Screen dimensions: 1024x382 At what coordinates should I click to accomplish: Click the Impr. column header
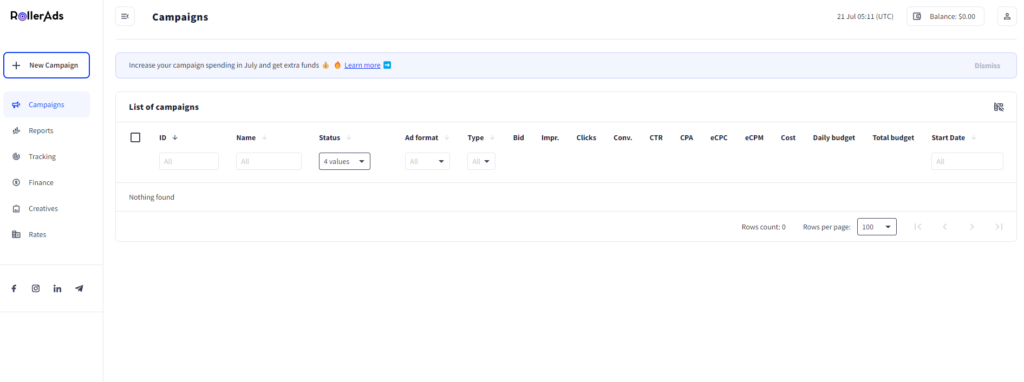550,138
